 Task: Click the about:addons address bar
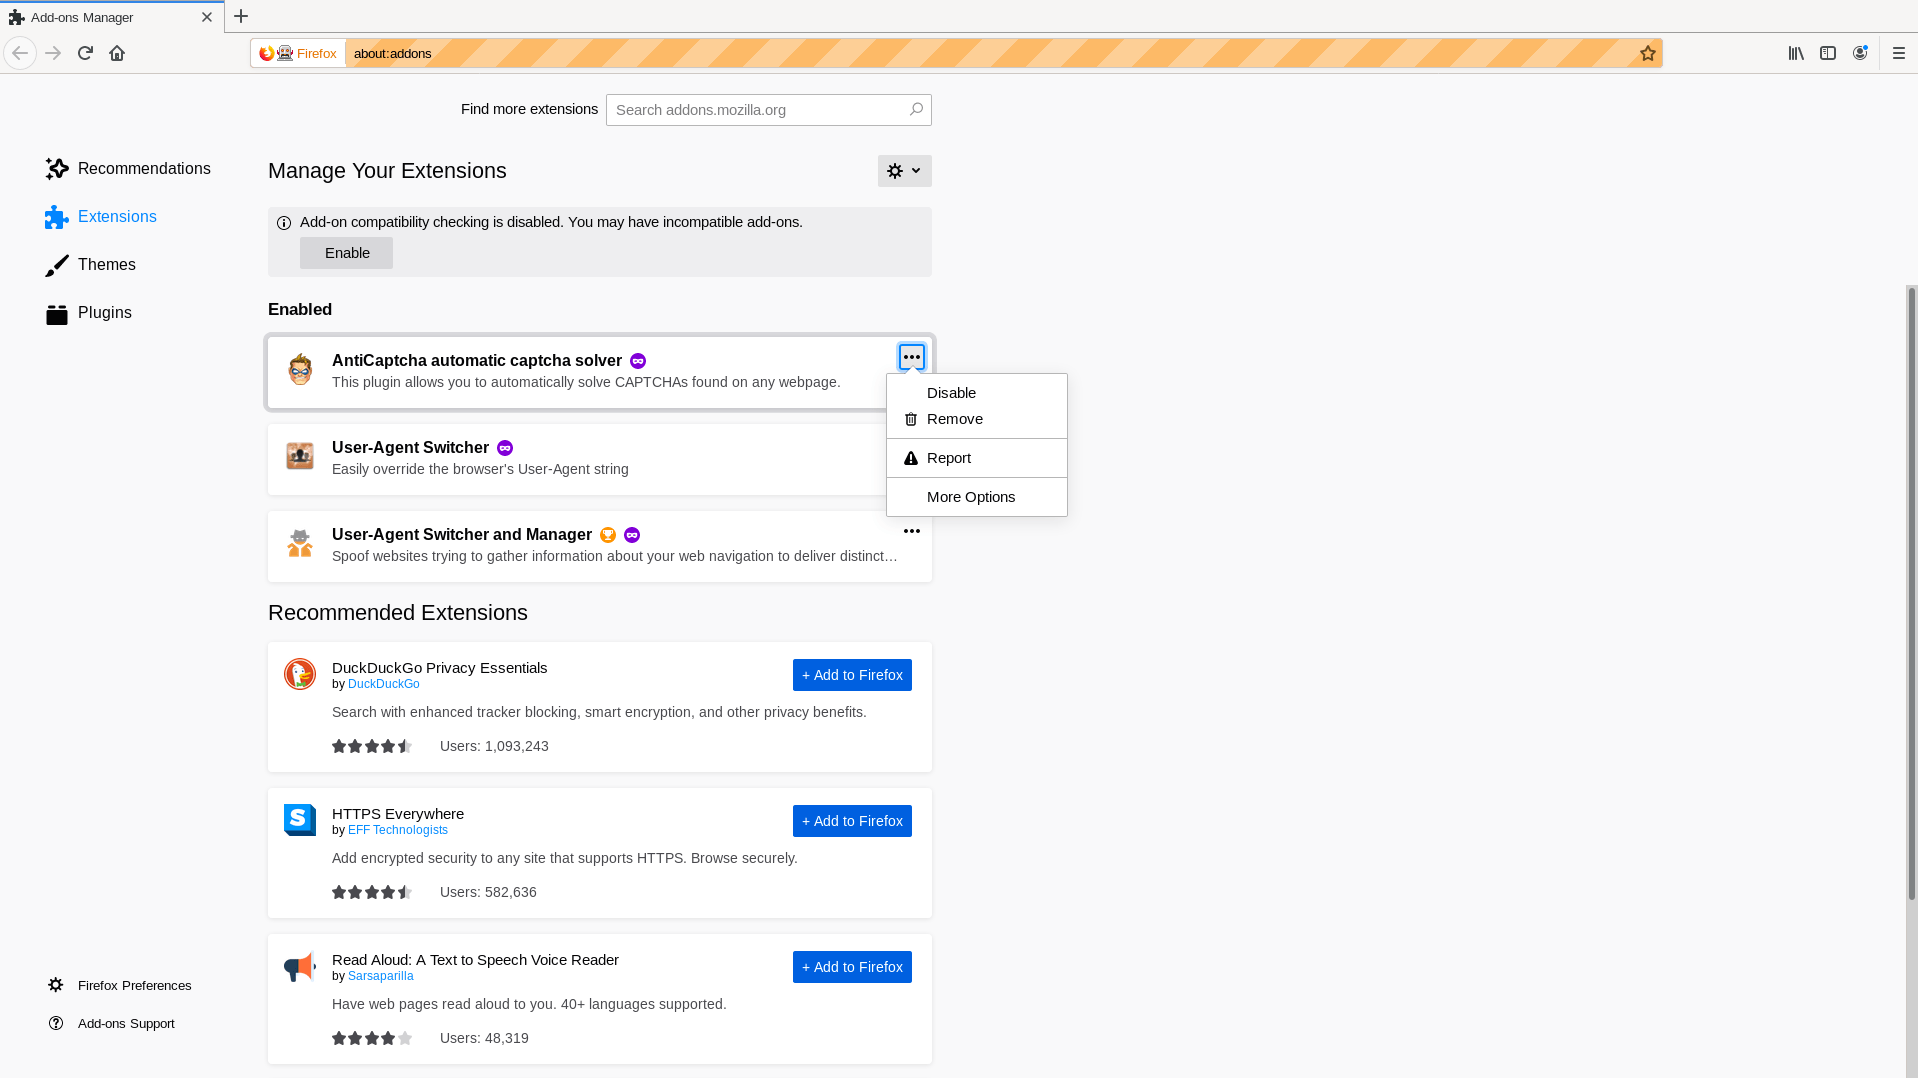[x=990, y=53]
